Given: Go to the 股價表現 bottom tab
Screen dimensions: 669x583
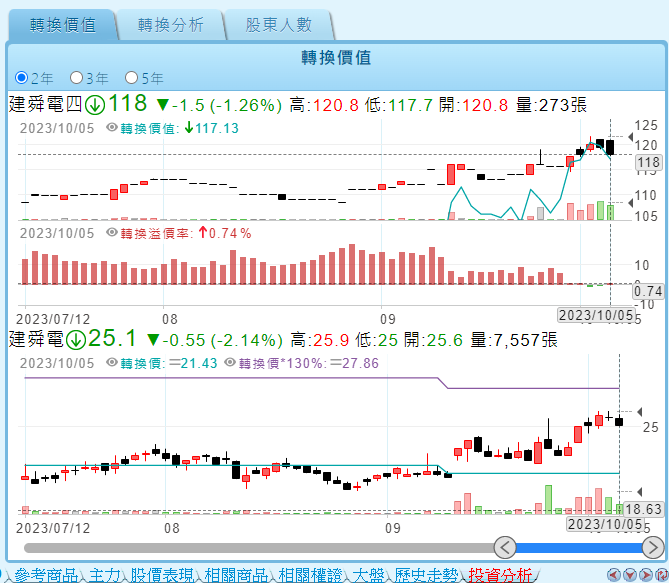Looking at the screenshot, I should (162, 575).
